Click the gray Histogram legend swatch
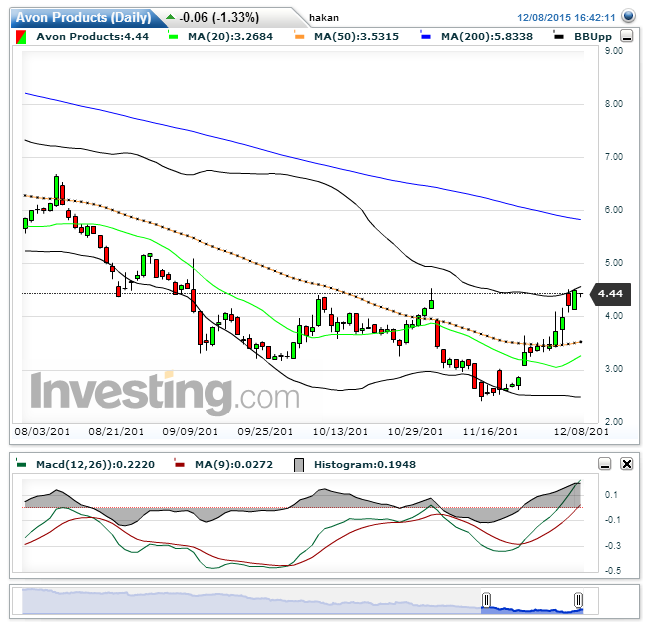The image size is (650, 627). click(x=298, y=465)
